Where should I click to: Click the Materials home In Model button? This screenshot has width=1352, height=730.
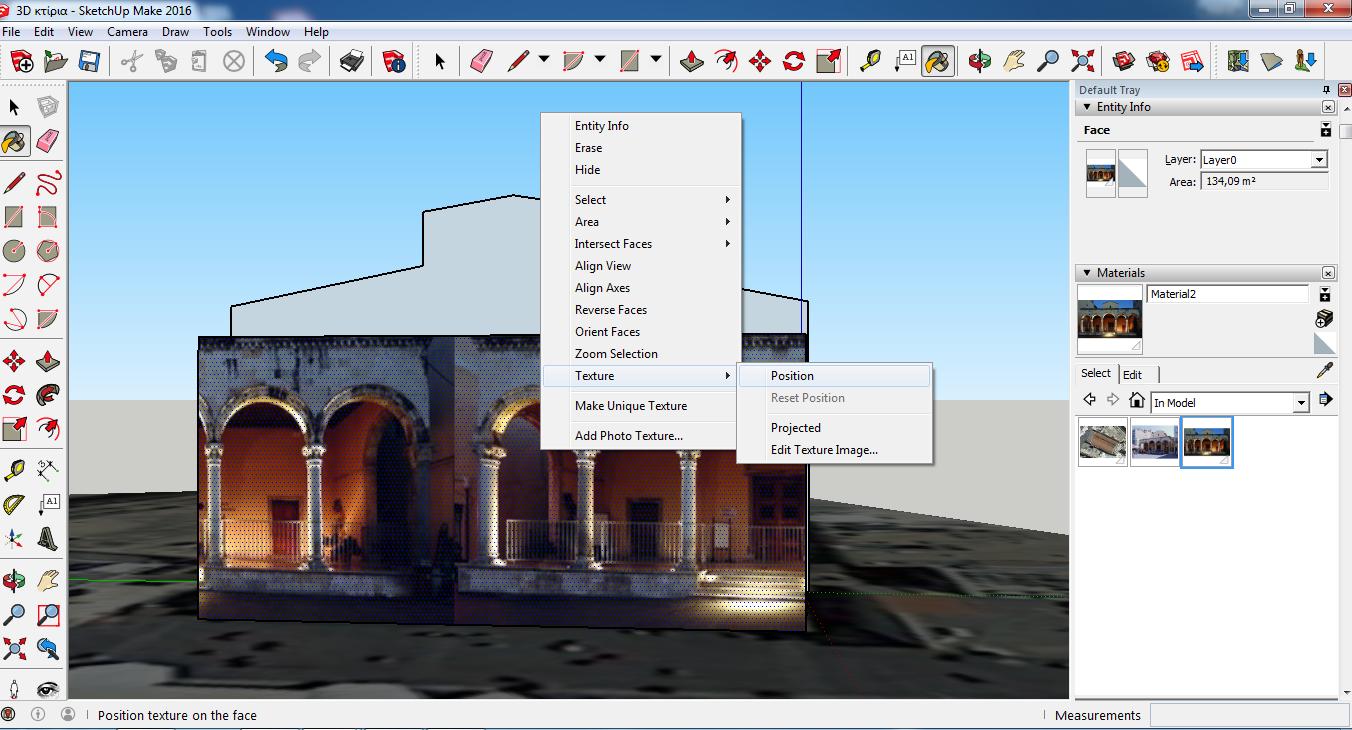pos(1137,400)
